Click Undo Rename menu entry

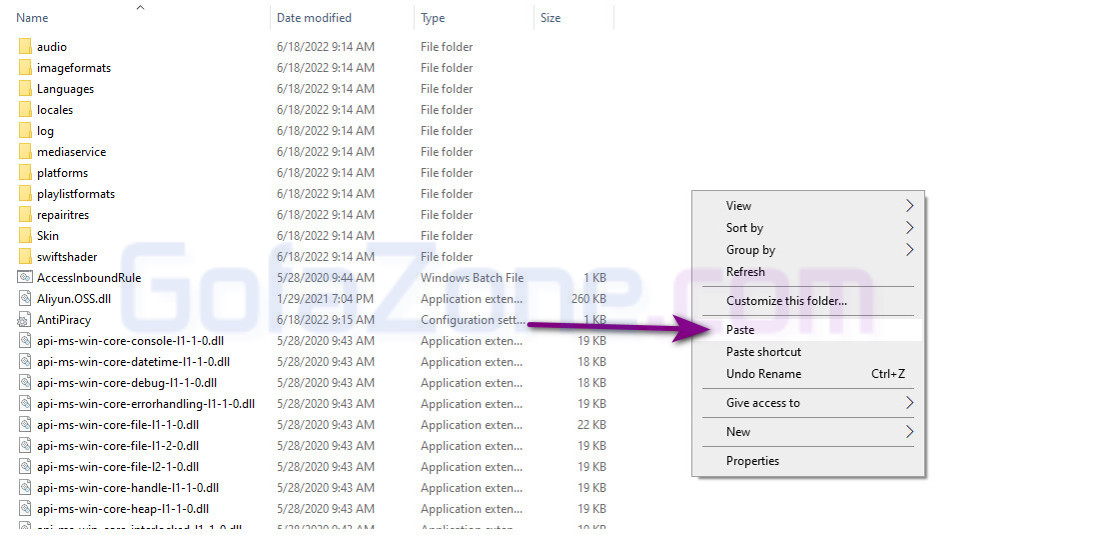pyautogui.click(x=764, y=374)
